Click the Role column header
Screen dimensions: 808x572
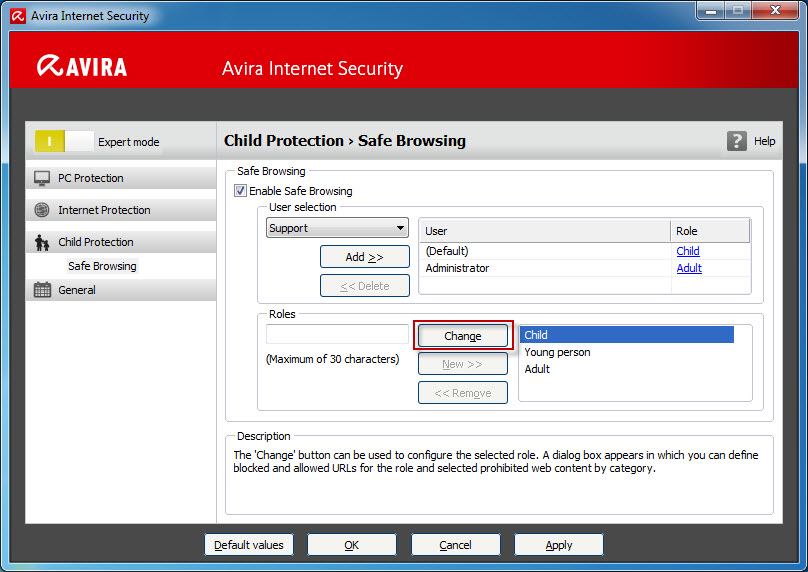pos(710,231)
